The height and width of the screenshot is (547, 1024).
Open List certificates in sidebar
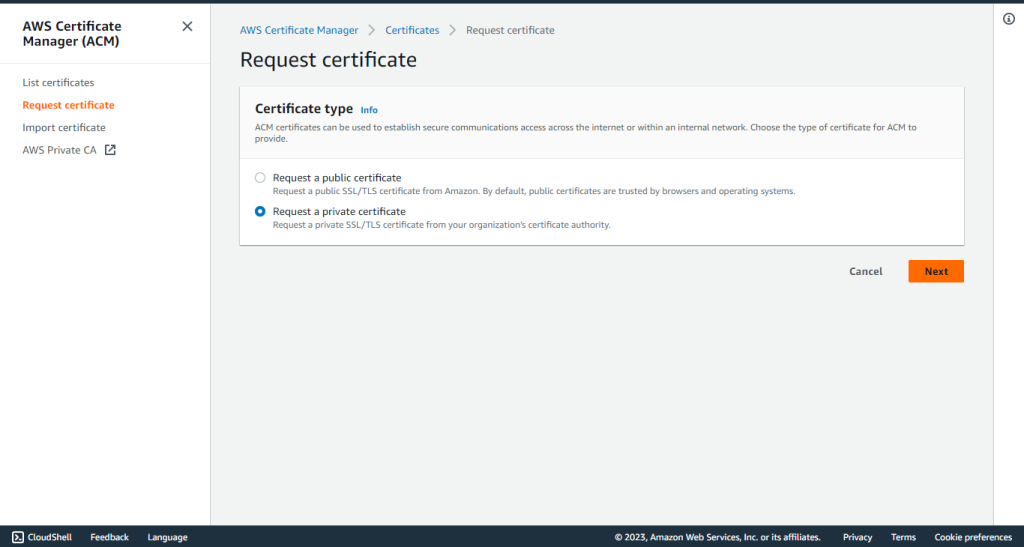point(58,82)
